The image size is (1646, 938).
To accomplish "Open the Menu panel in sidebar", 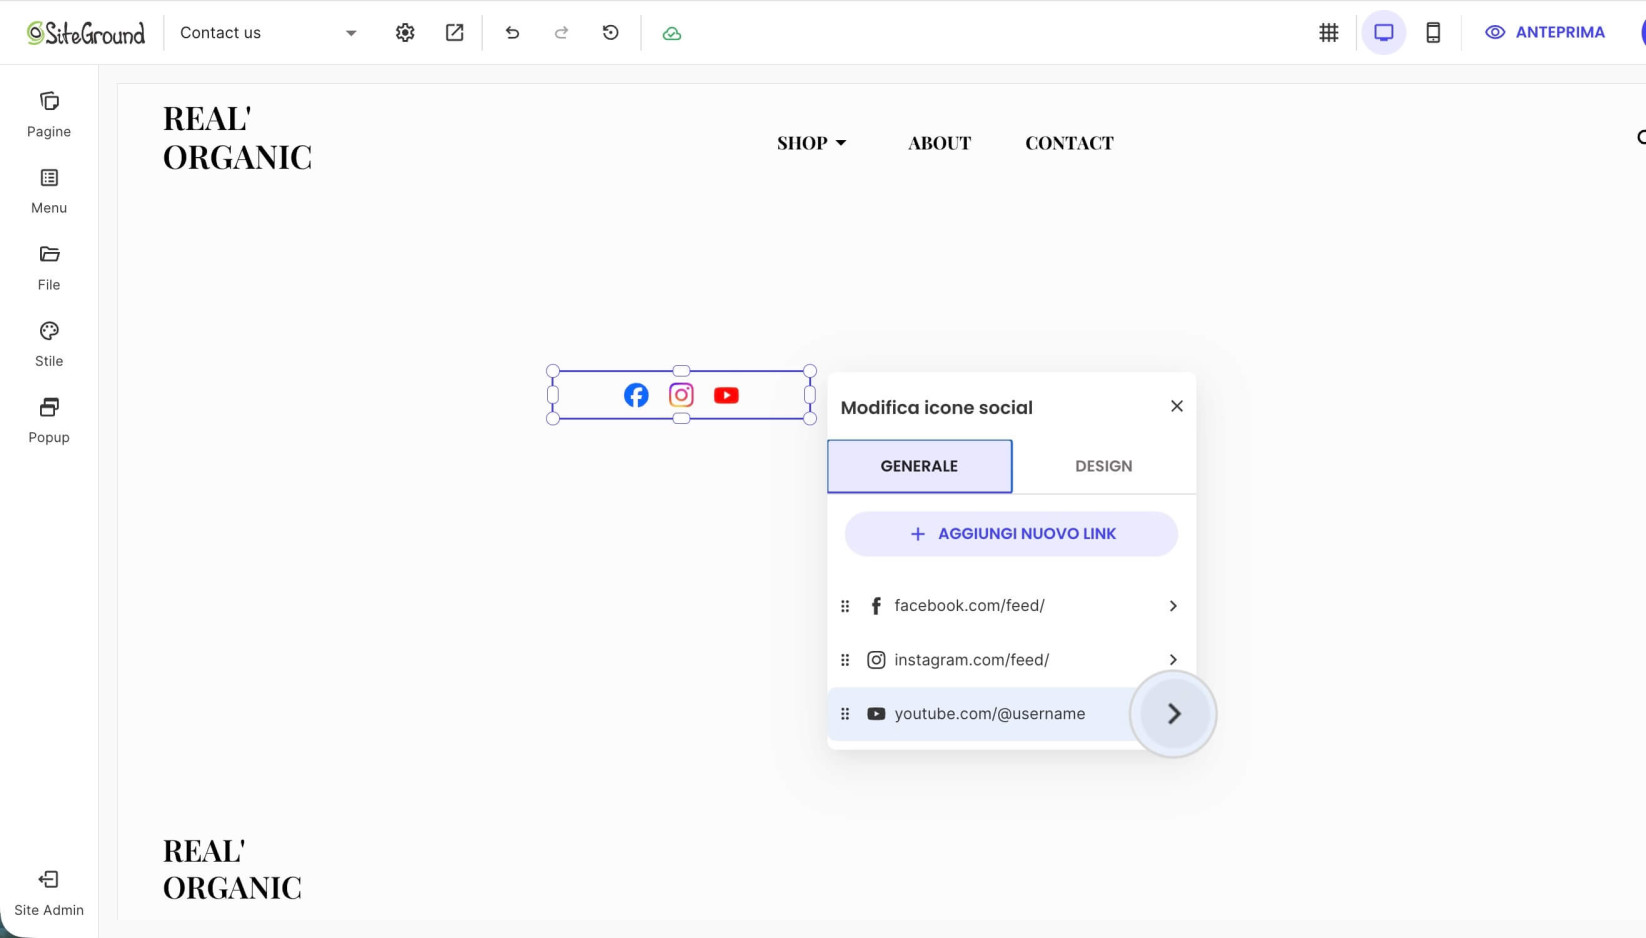I will [x=49, y=192].
